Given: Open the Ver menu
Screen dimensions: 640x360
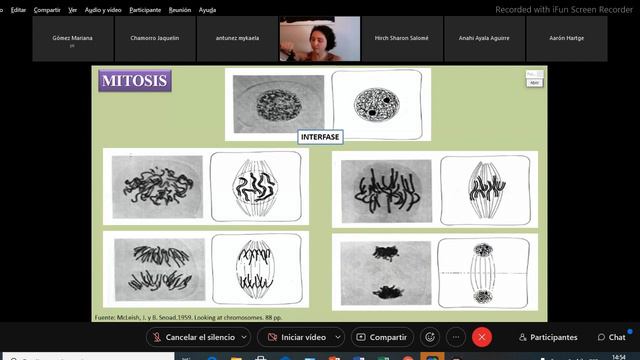Looking at the screenshot, I should pyautogui.click(x=73, y=10).
